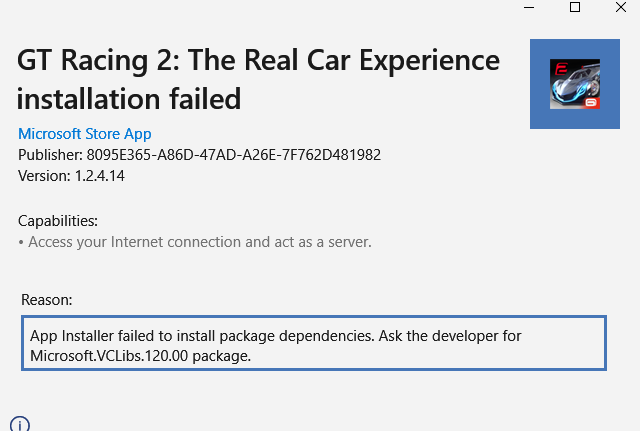This screenshot has height=431, width=640.
Task: Click the 'Reason:' label
Action: pyautogui.click(x=47, y=300)
